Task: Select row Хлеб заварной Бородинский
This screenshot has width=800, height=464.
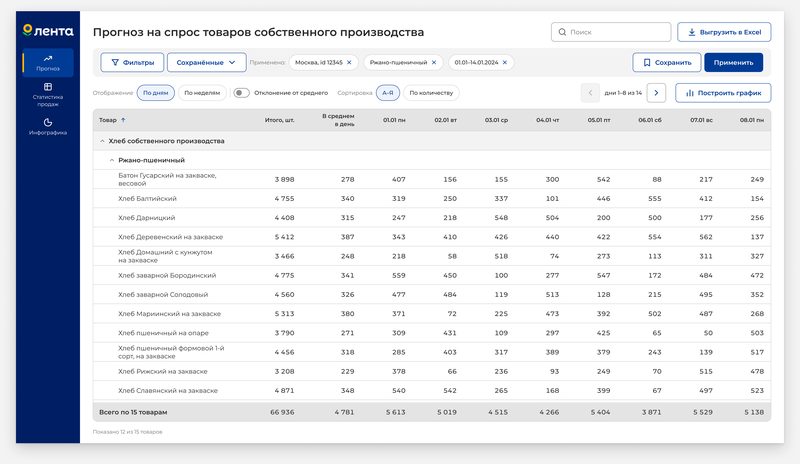Action: click(432, 275)
